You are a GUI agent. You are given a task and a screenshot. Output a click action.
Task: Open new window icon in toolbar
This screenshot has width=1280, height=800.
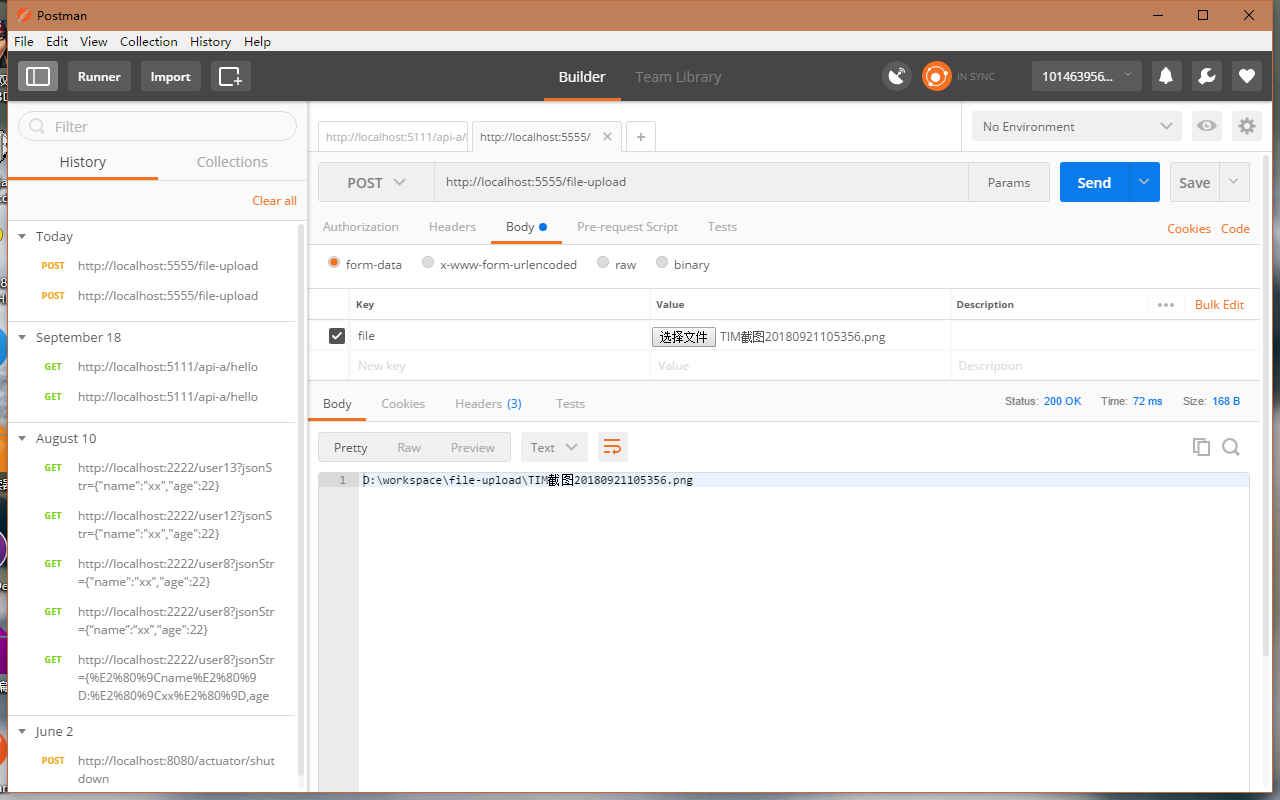pos(231,76)
